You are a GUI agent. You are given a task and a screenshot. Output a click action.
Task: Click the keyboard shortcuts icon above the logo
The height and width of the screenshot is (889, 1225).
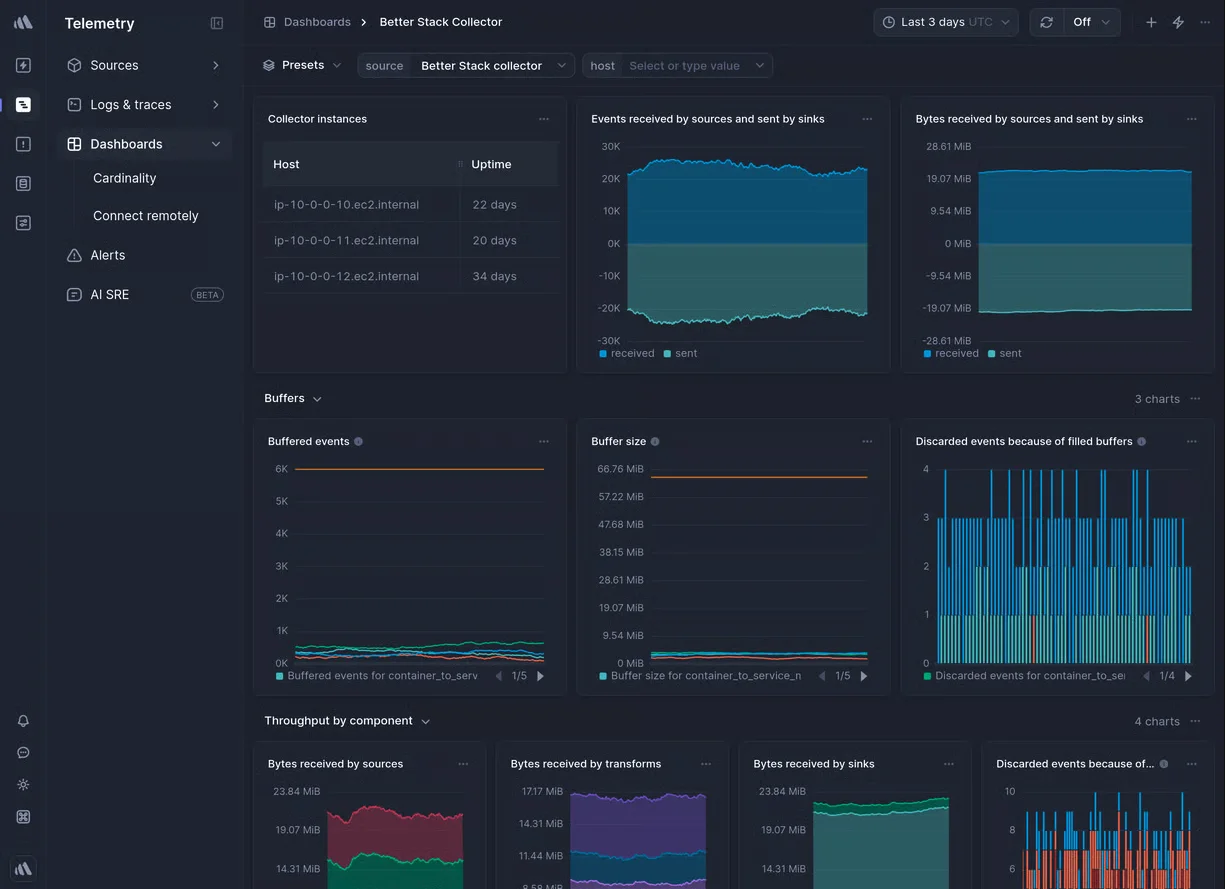click(23, 816)
